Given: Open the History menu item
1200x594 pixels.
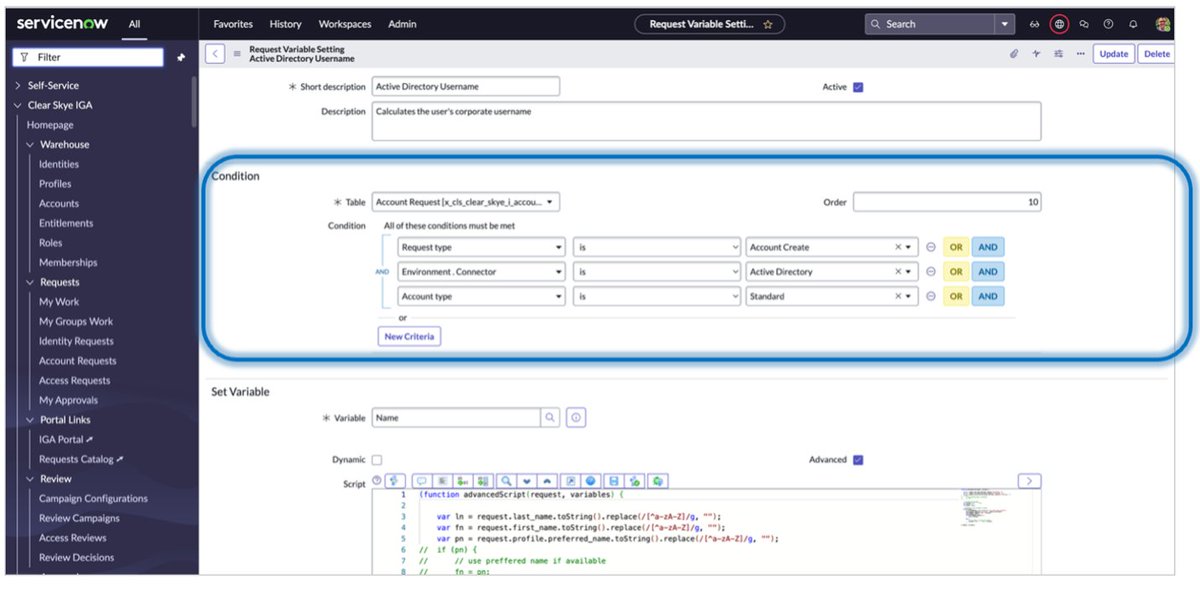Looking at the screenshot, I should coord(285,23).
